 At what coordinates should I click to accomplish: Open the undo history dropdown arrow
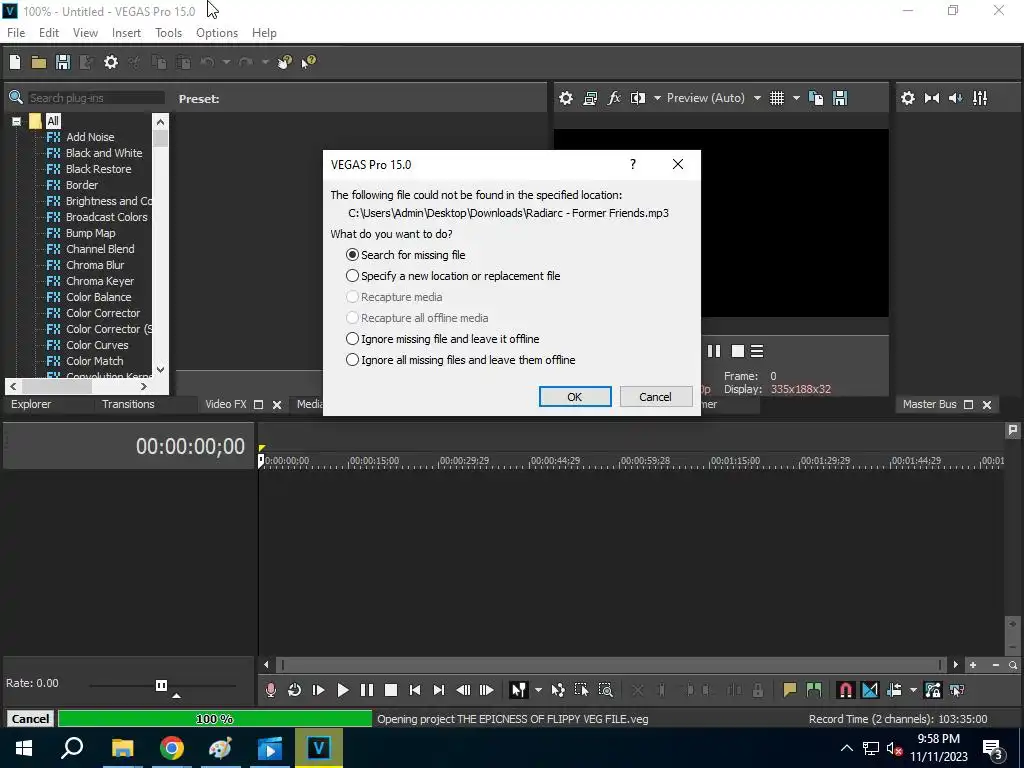[226, 62]
